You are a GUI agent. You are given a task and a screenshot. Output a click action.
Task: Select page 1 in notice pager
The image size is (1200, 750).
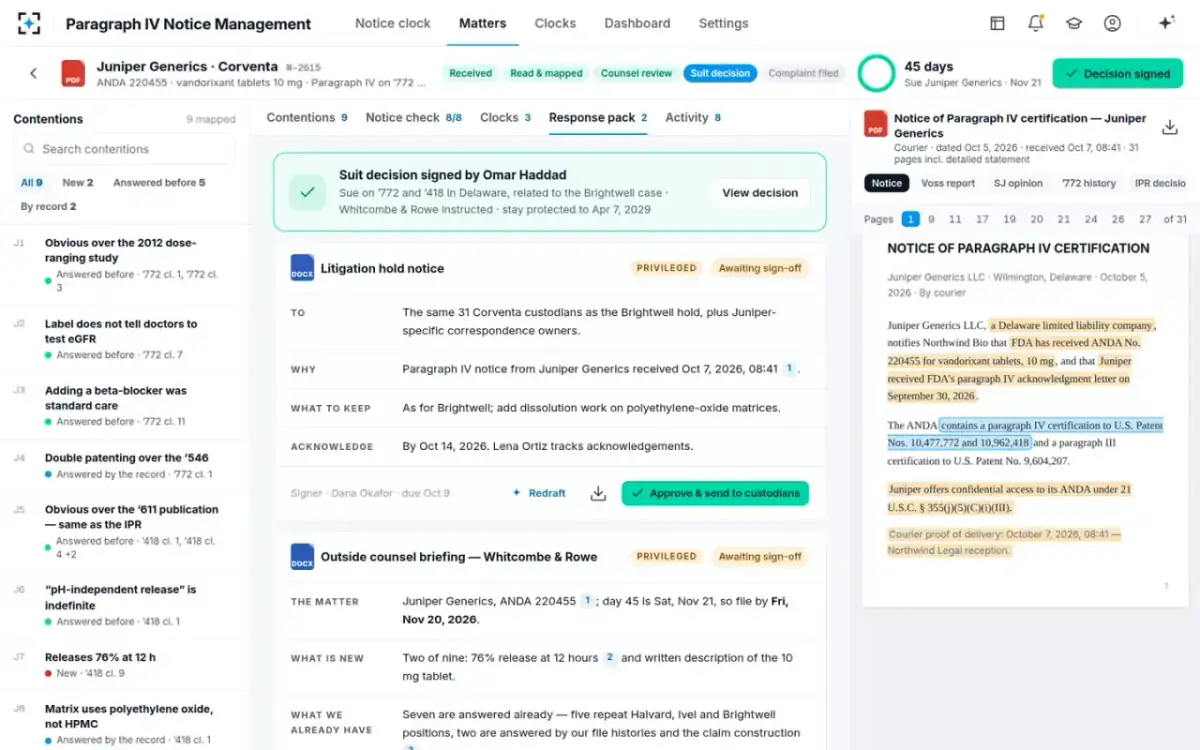[910, 219]
